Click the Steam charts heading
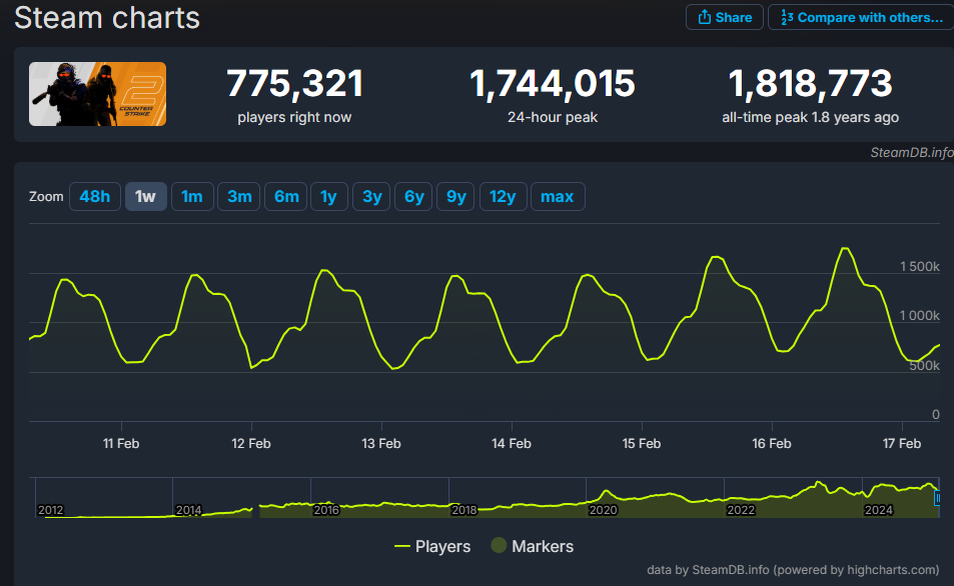 click(x=107, y=18)
